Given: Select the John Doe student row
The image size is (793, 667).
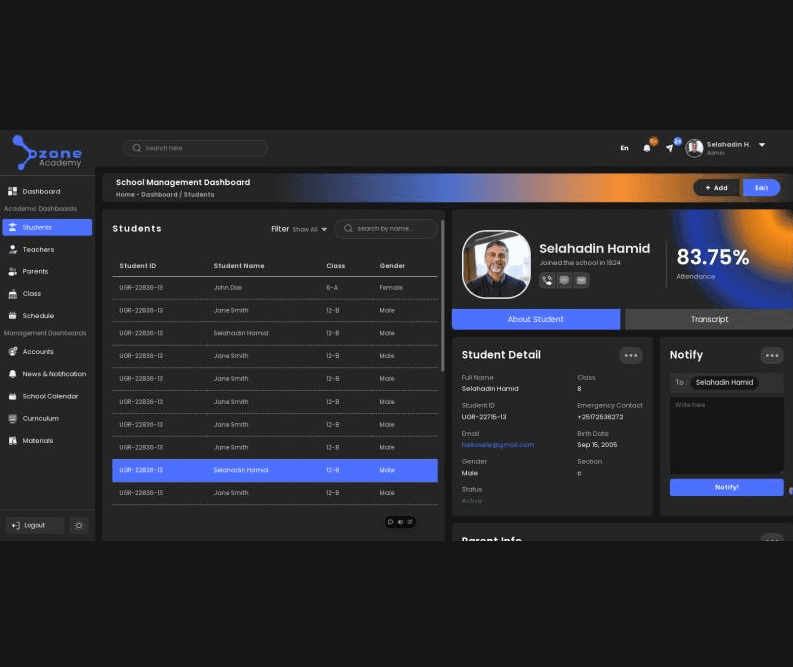Looking at the screenshot, I should click(x=275, y=288).
